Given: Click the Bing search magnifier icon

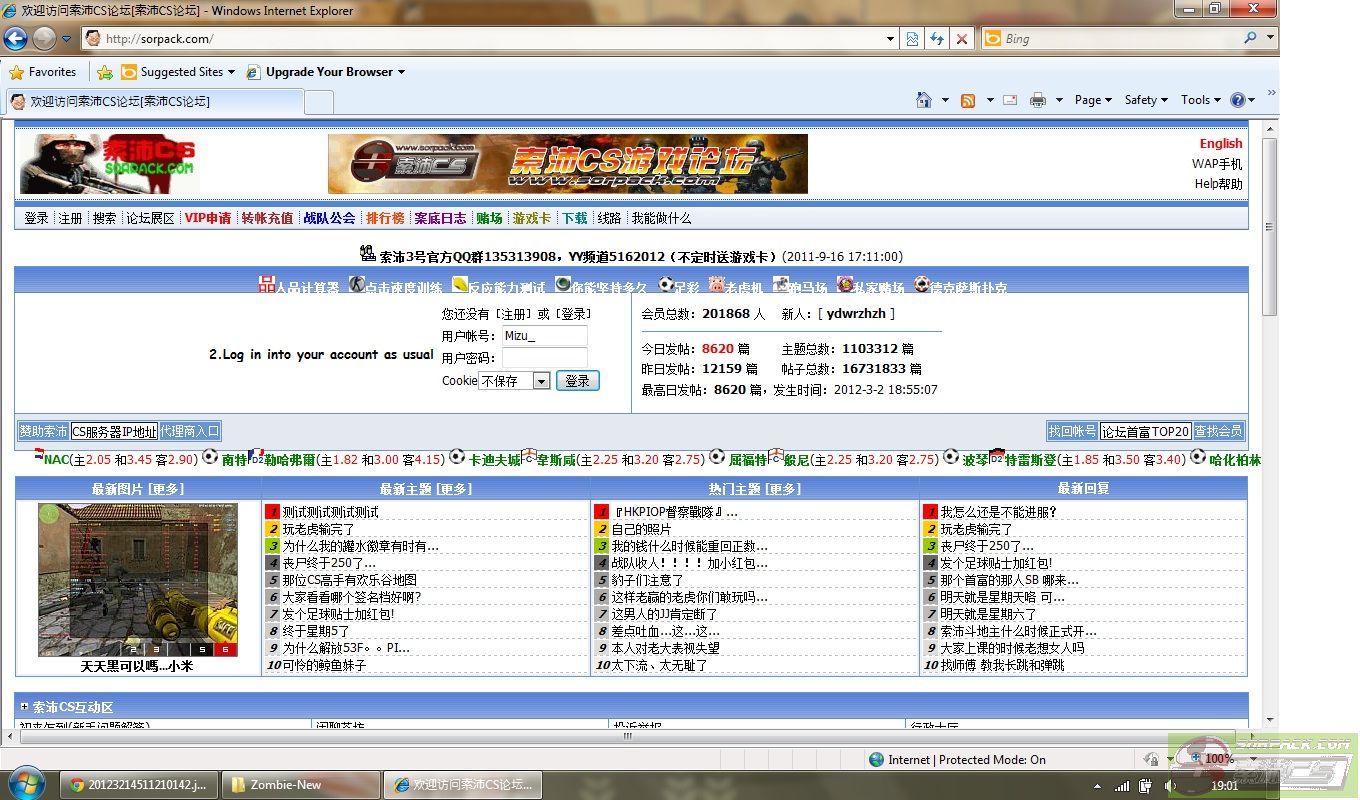Looking at the screenshot, I should click(x=1250, y=38).
